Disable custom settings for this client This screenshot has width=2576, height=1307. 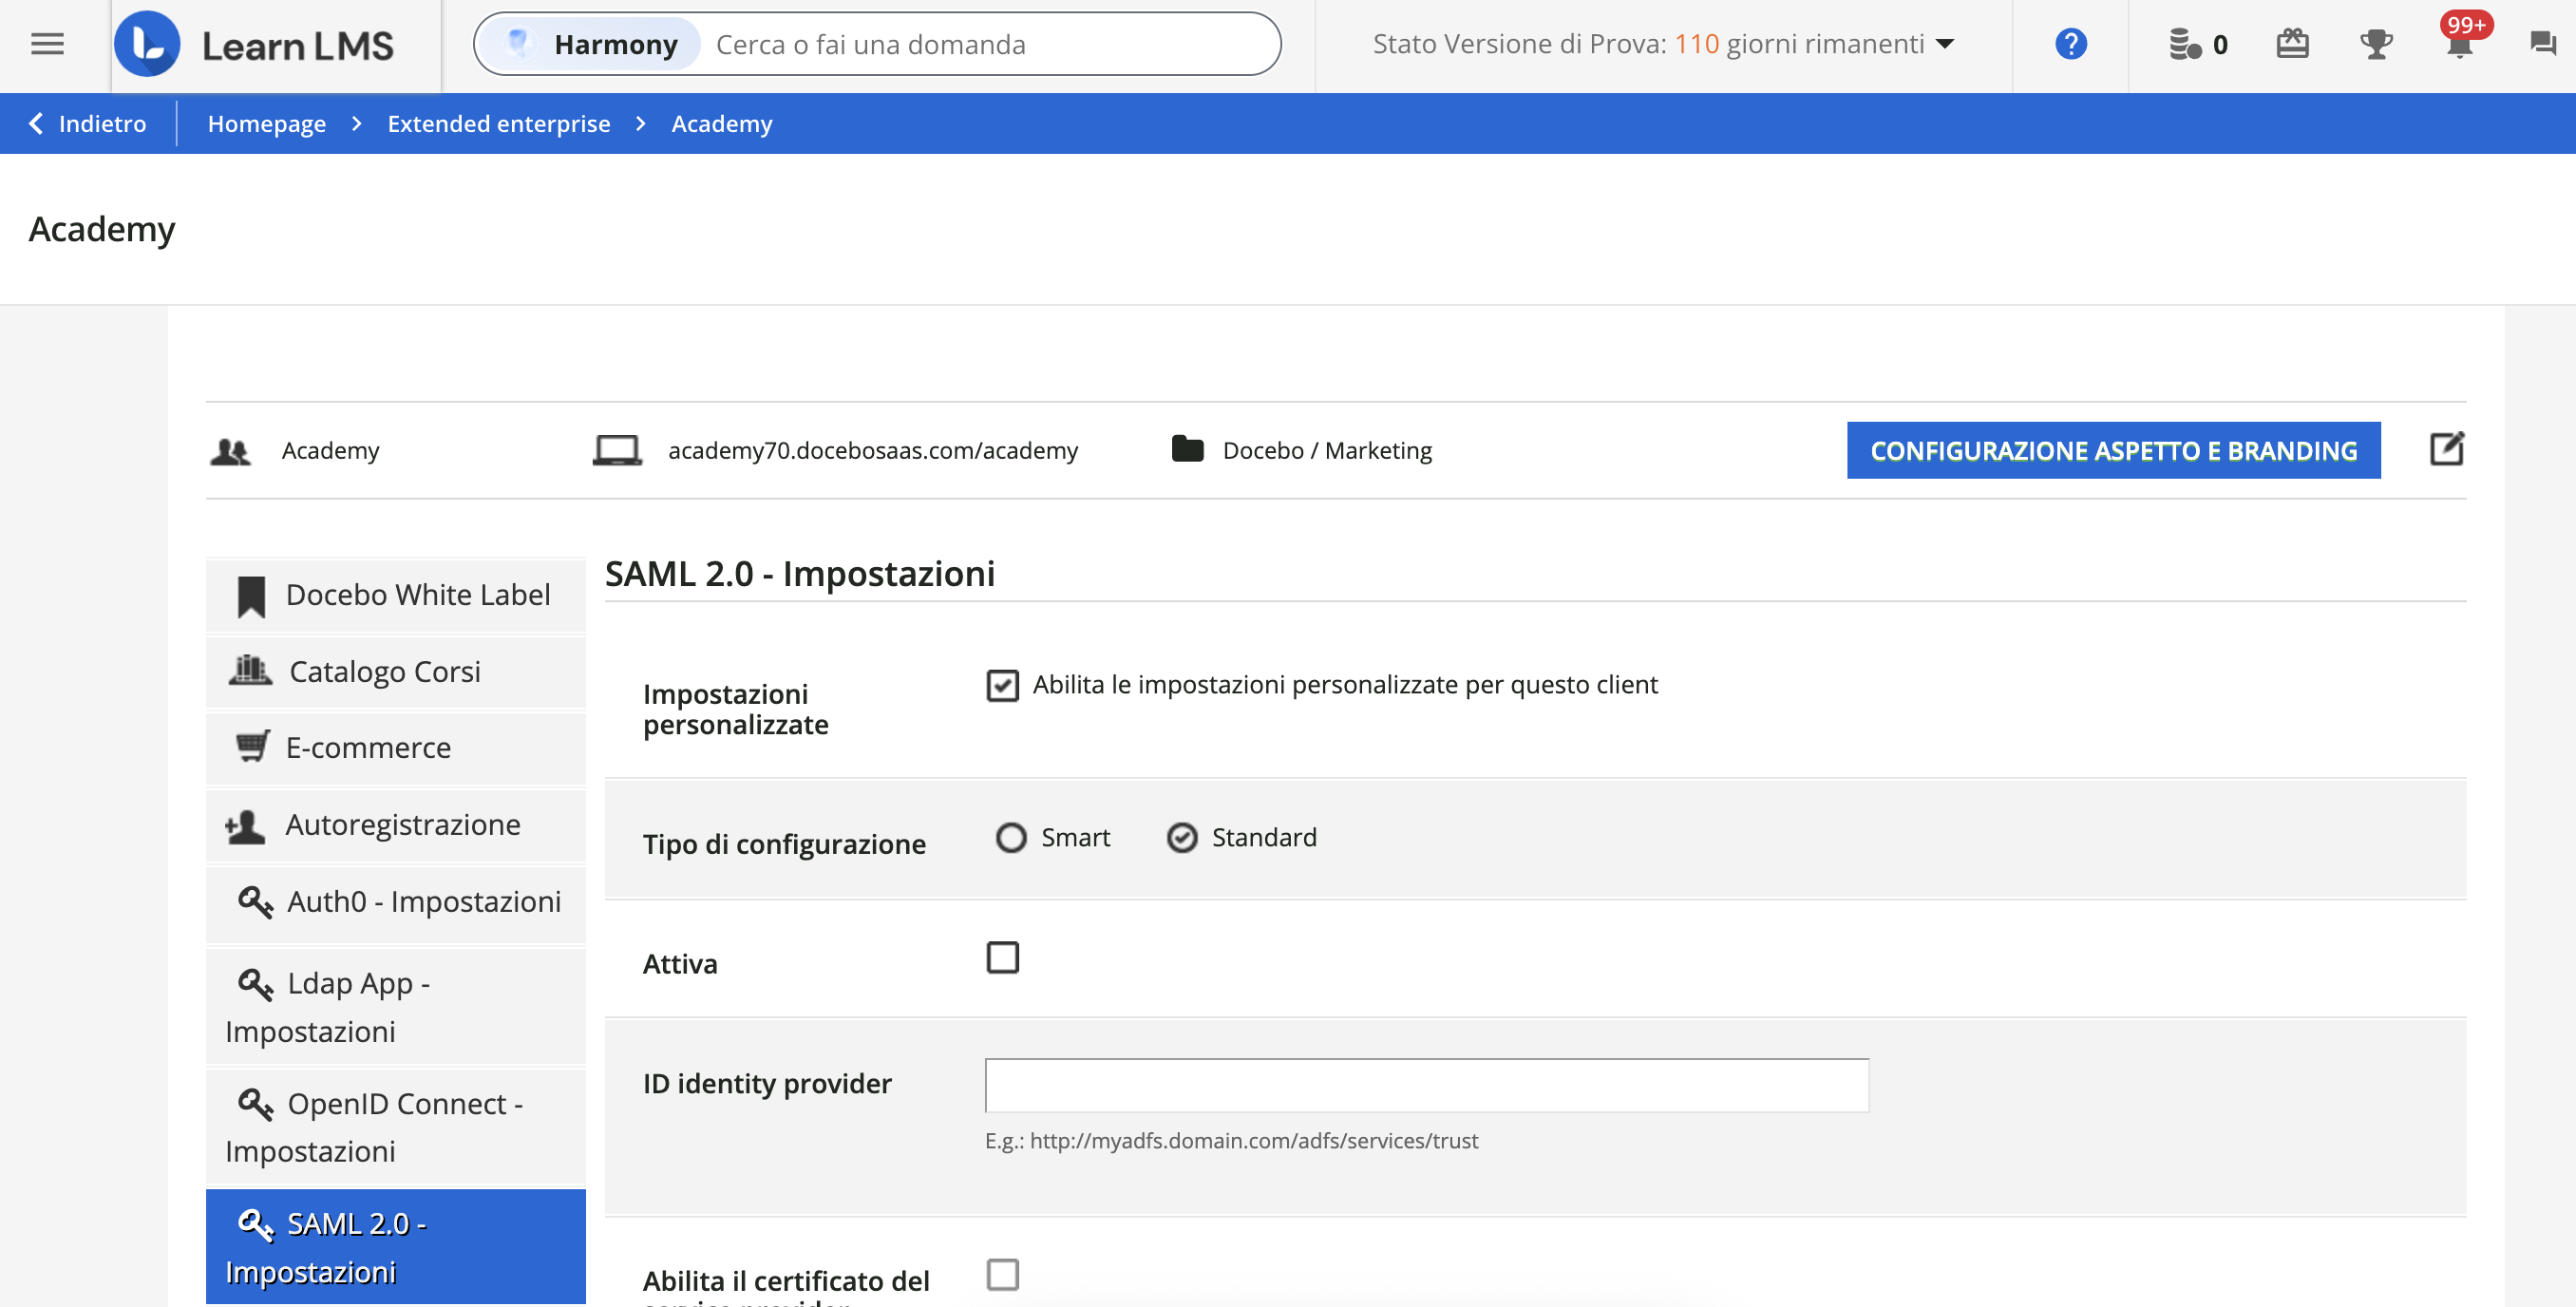pyautogui.click(x=1003, y=686)
